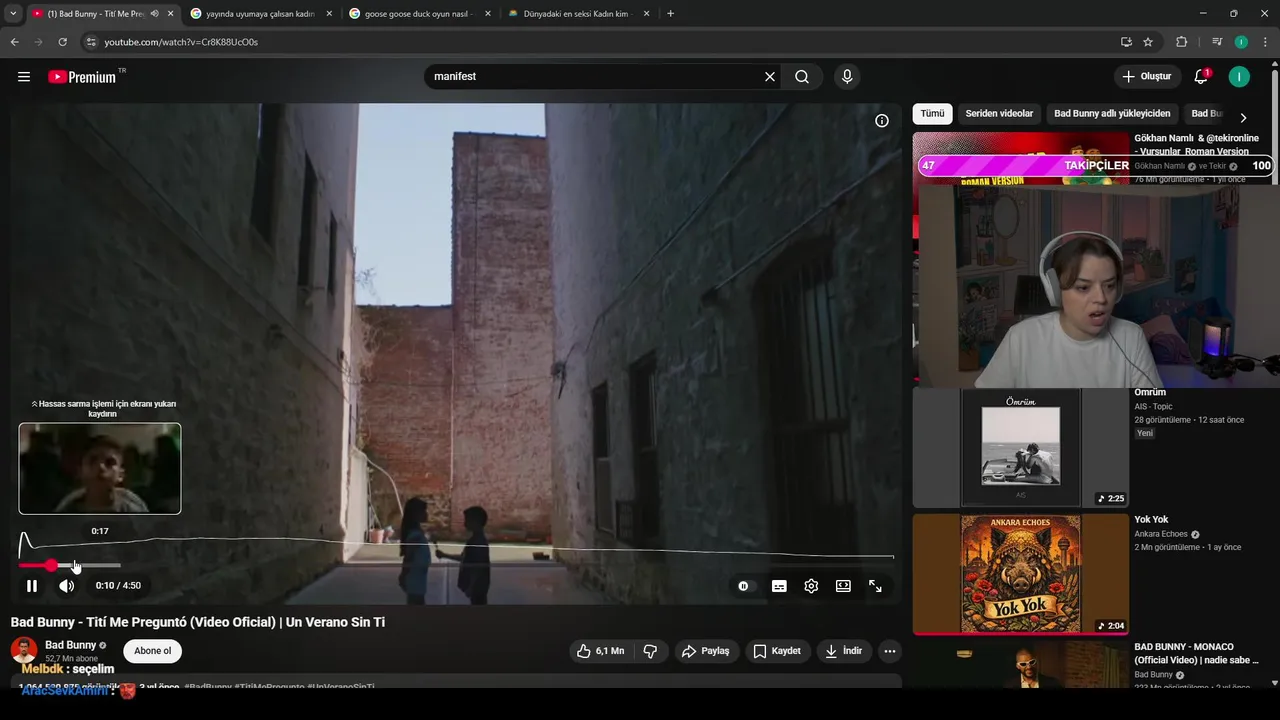Start voice search with the microphone icon
This screenshot has height=720, width=1280.
(x=847, y=77)
